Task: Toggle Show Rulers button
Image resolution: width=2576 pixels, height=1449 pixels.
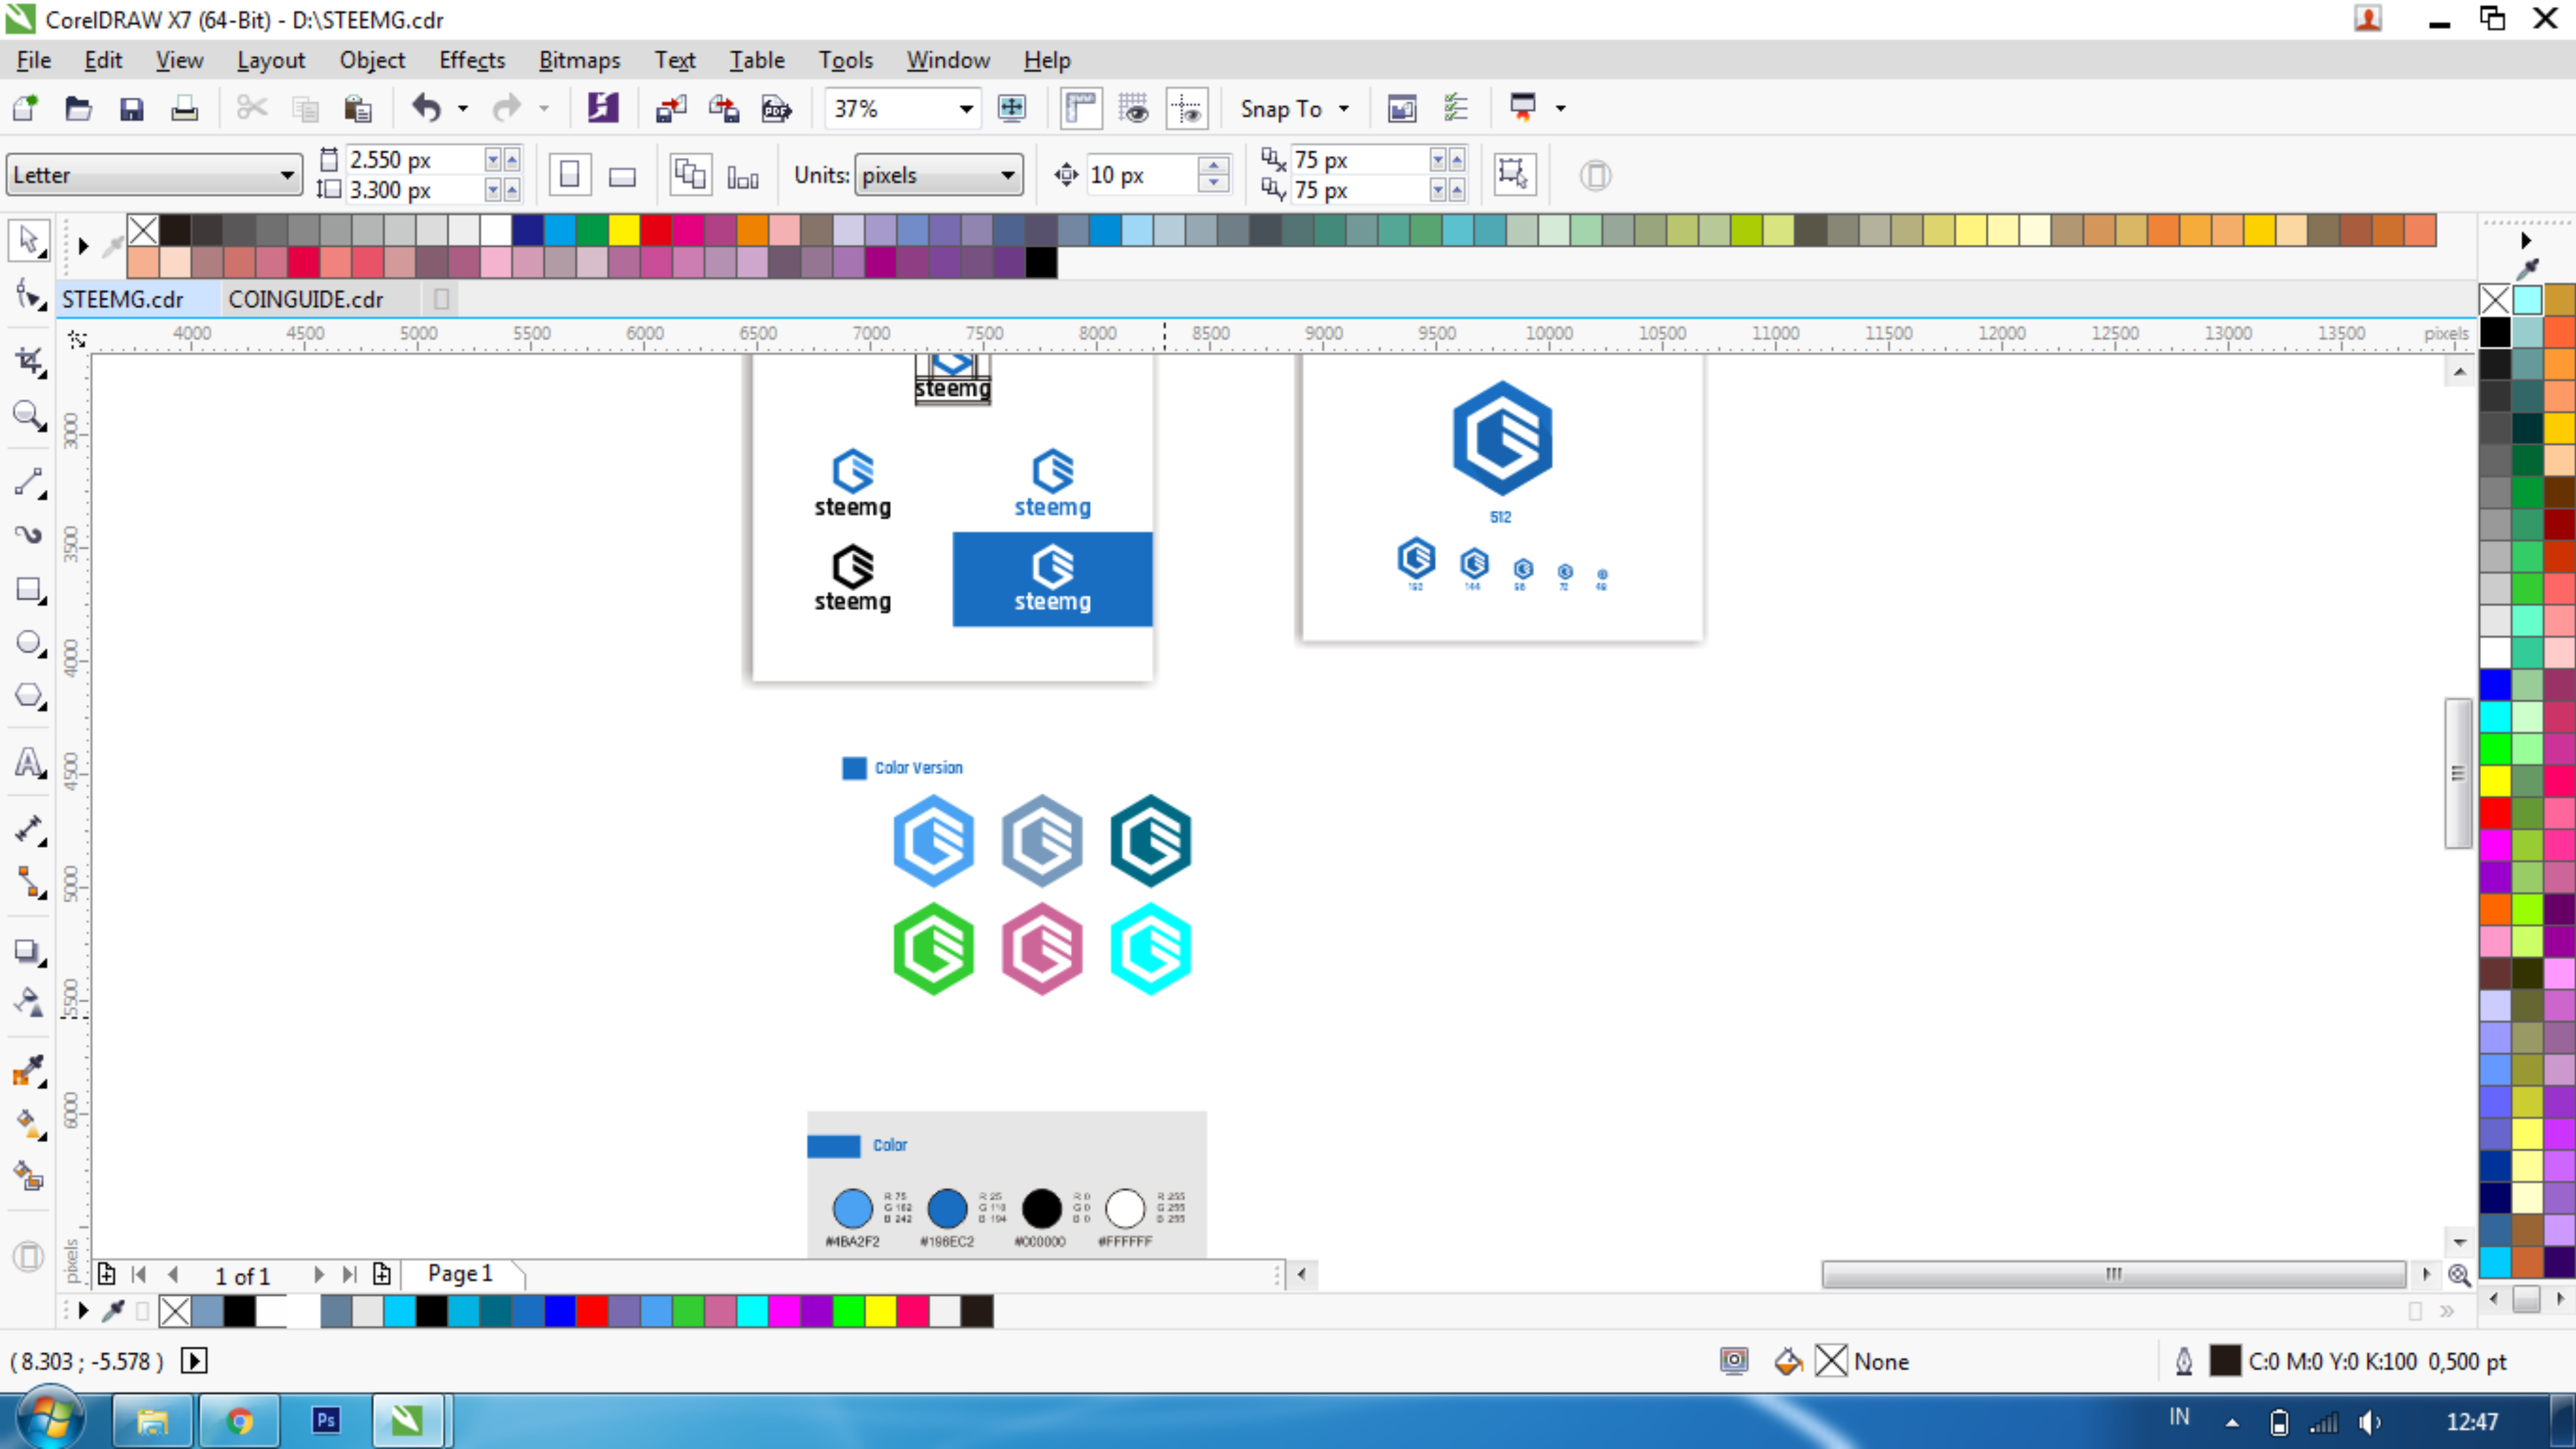Action: pyautogui.click(x=1081, y=108)
